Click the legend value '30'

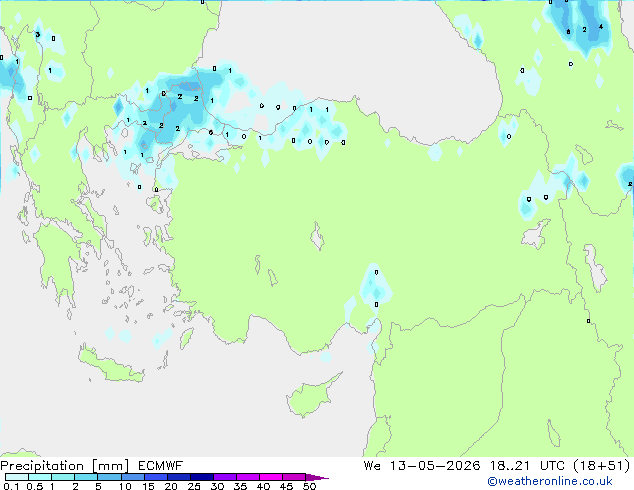(217, 486)
